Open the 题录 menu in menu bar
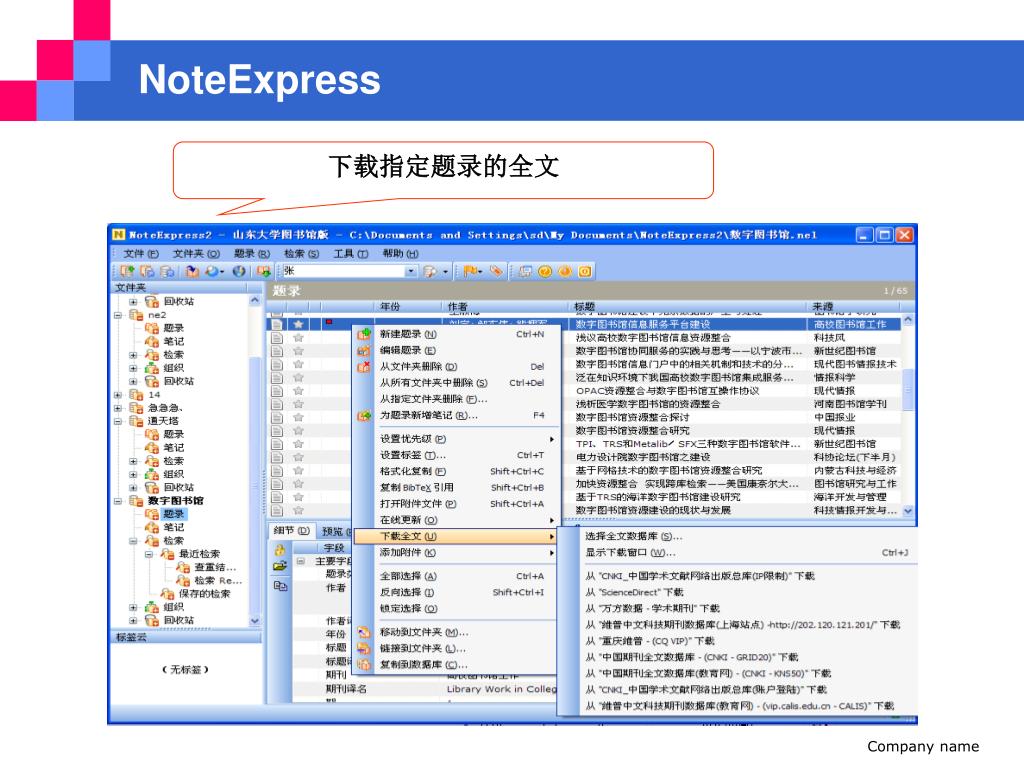The height and width of the screenshot is (768, 1024). click(252, 253)
